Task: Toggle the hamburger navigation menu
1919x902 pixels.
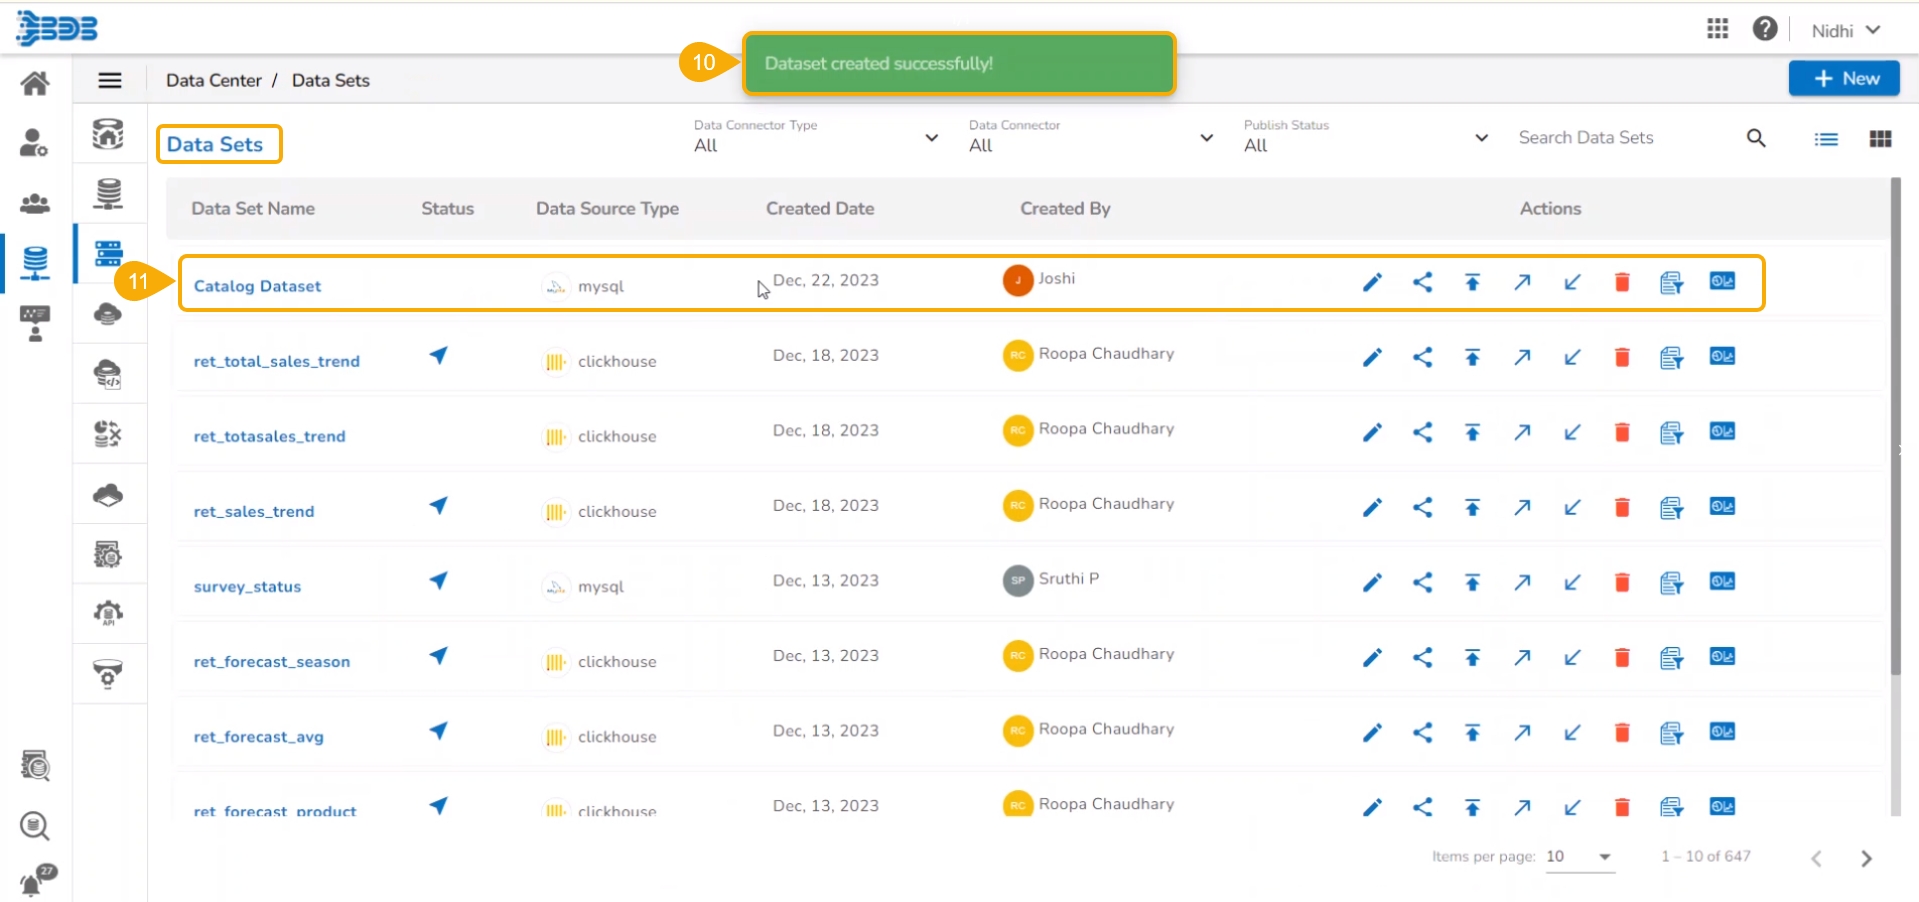Action: pos(110,80)
